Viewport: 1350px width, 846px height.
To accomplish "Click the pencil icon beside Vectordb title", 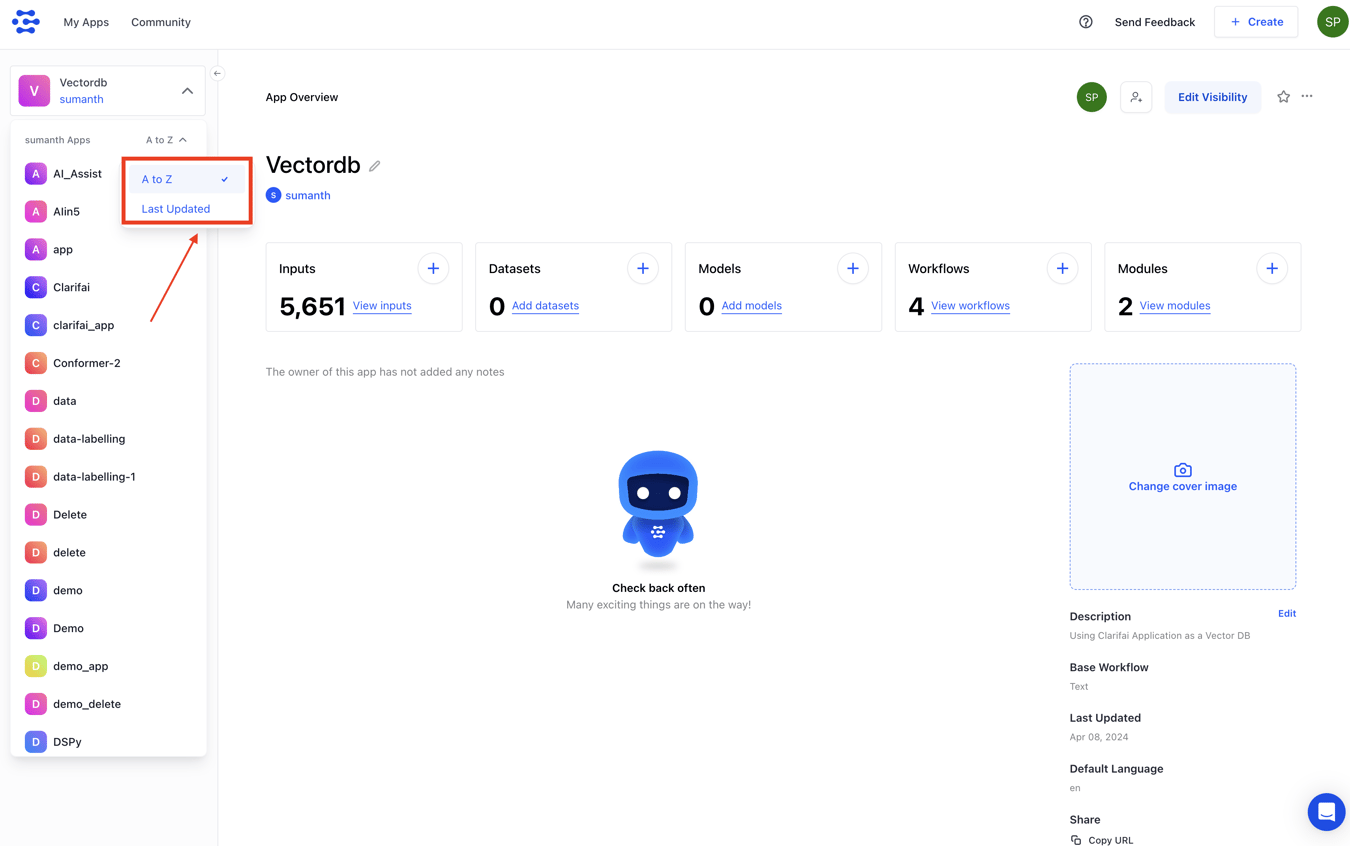I will (x=375, y=166).
